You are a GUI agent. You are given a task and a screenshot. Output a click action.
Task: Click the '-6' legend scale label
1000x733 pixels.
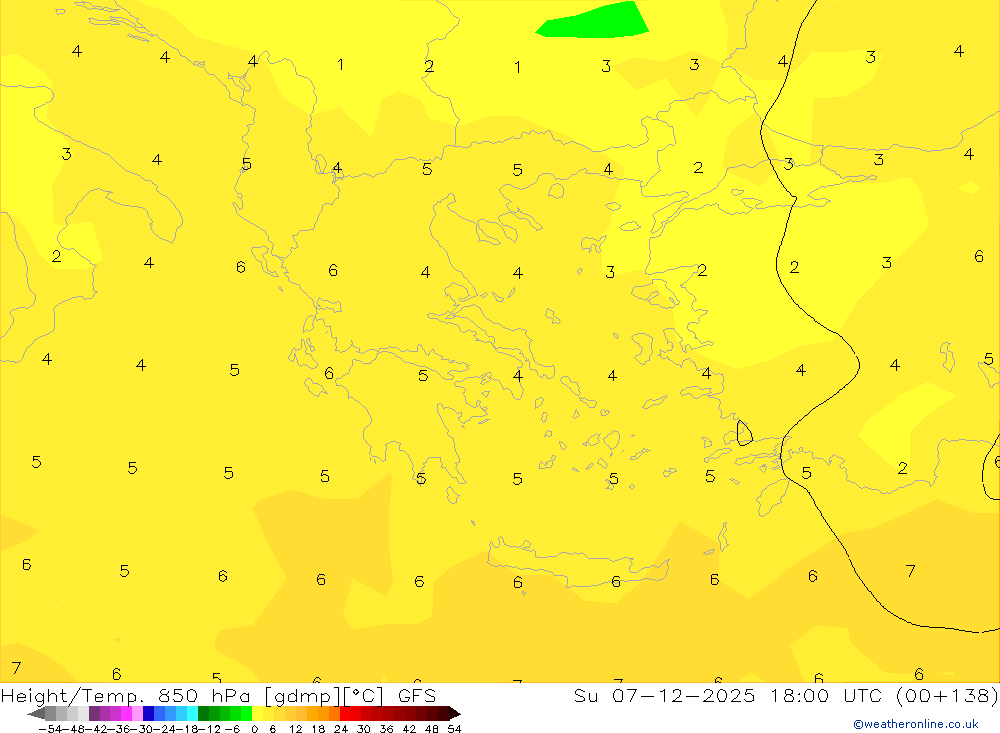[233, 729]
